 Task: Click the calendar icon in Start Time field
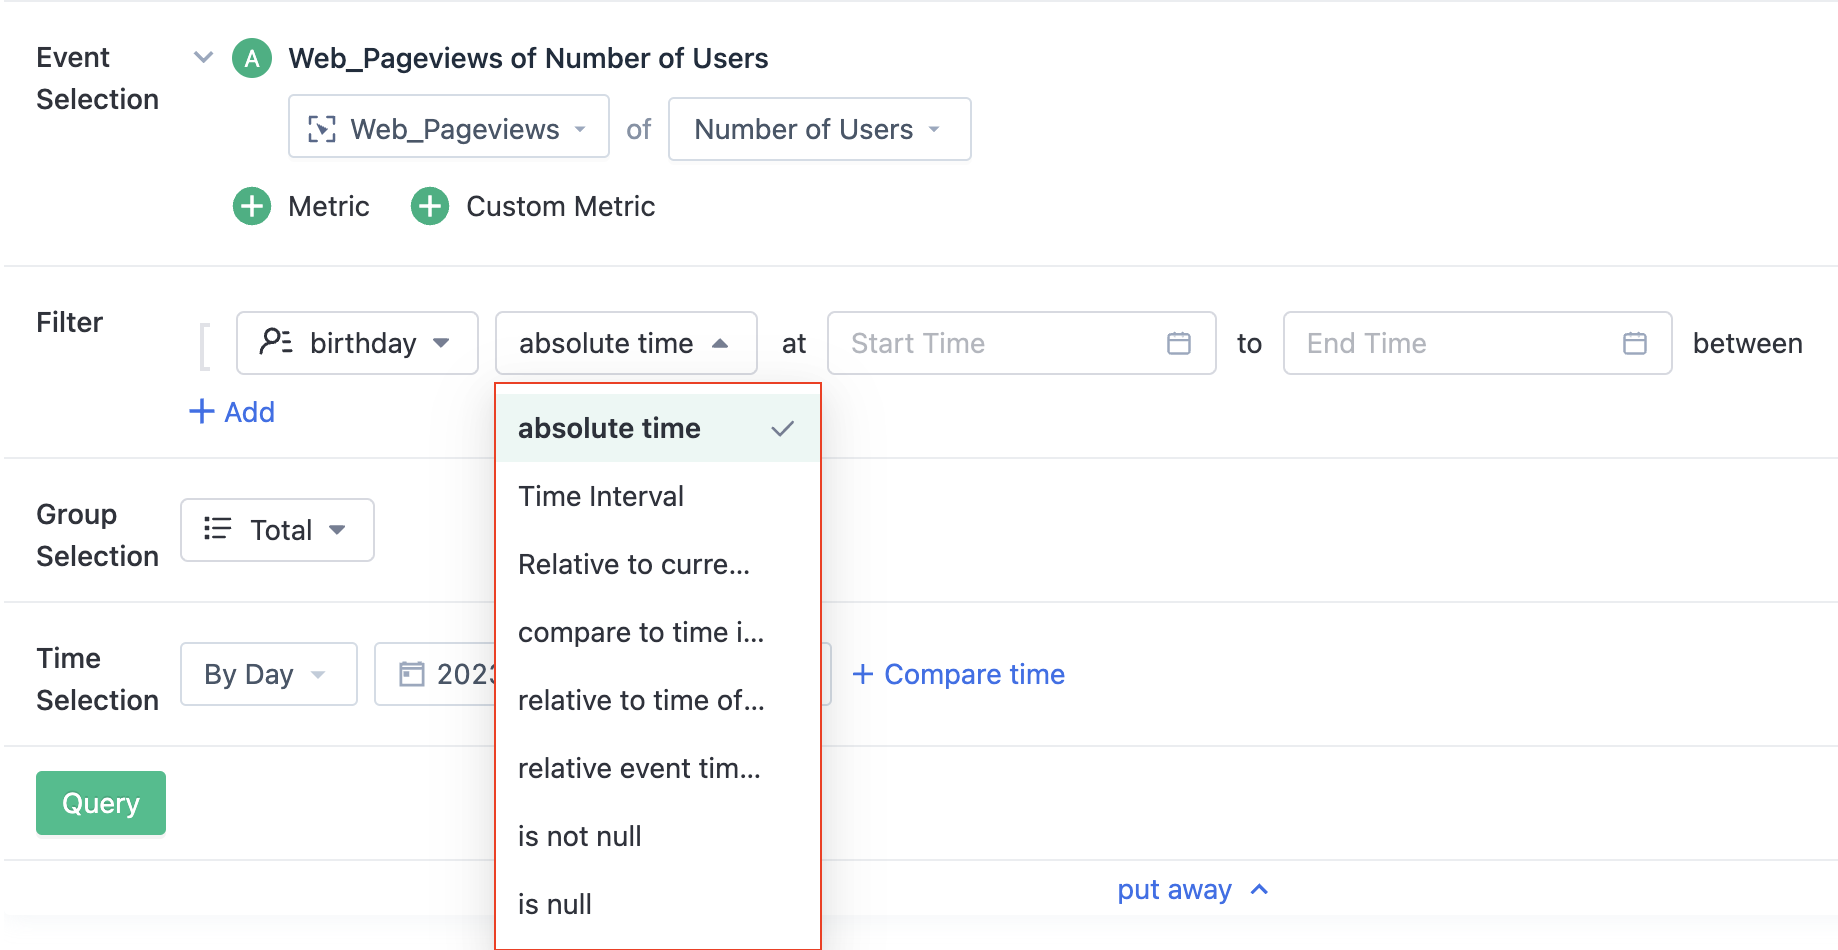1179,344
